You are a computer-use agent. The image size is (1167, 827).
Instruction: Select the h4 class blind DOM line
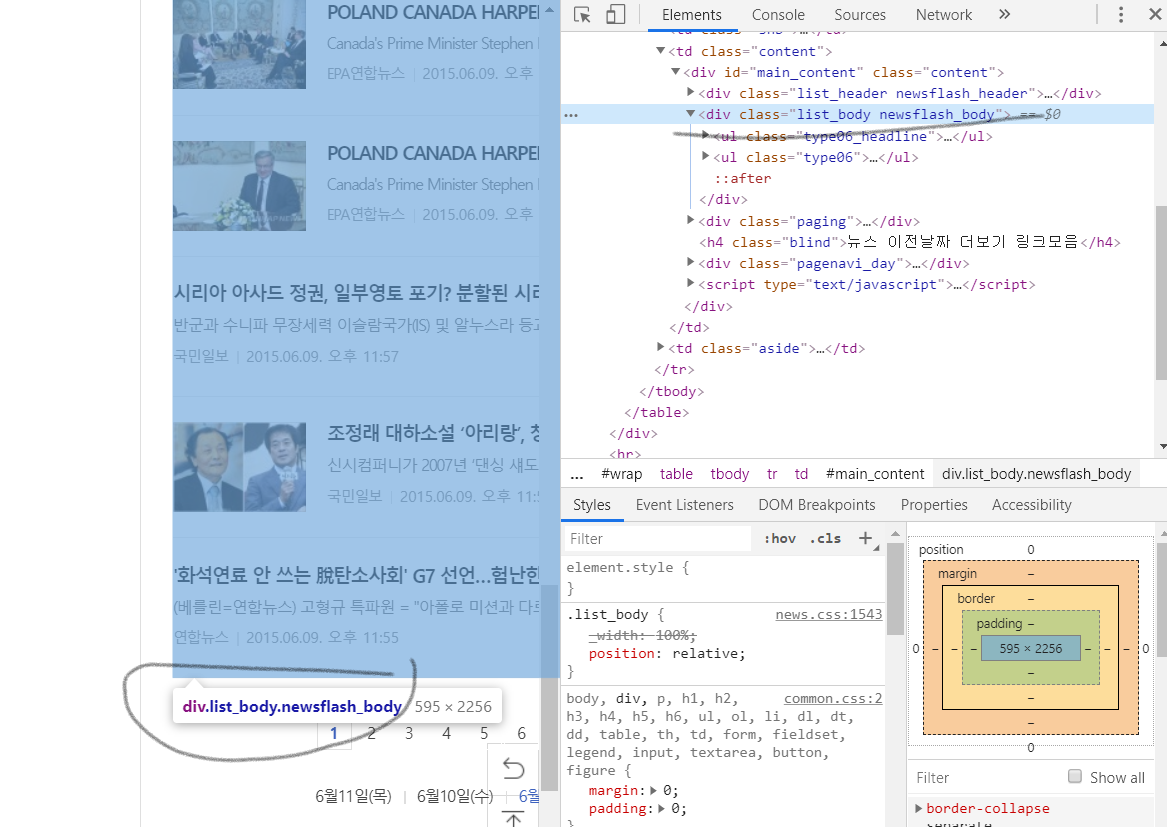(x=909, y=242)
